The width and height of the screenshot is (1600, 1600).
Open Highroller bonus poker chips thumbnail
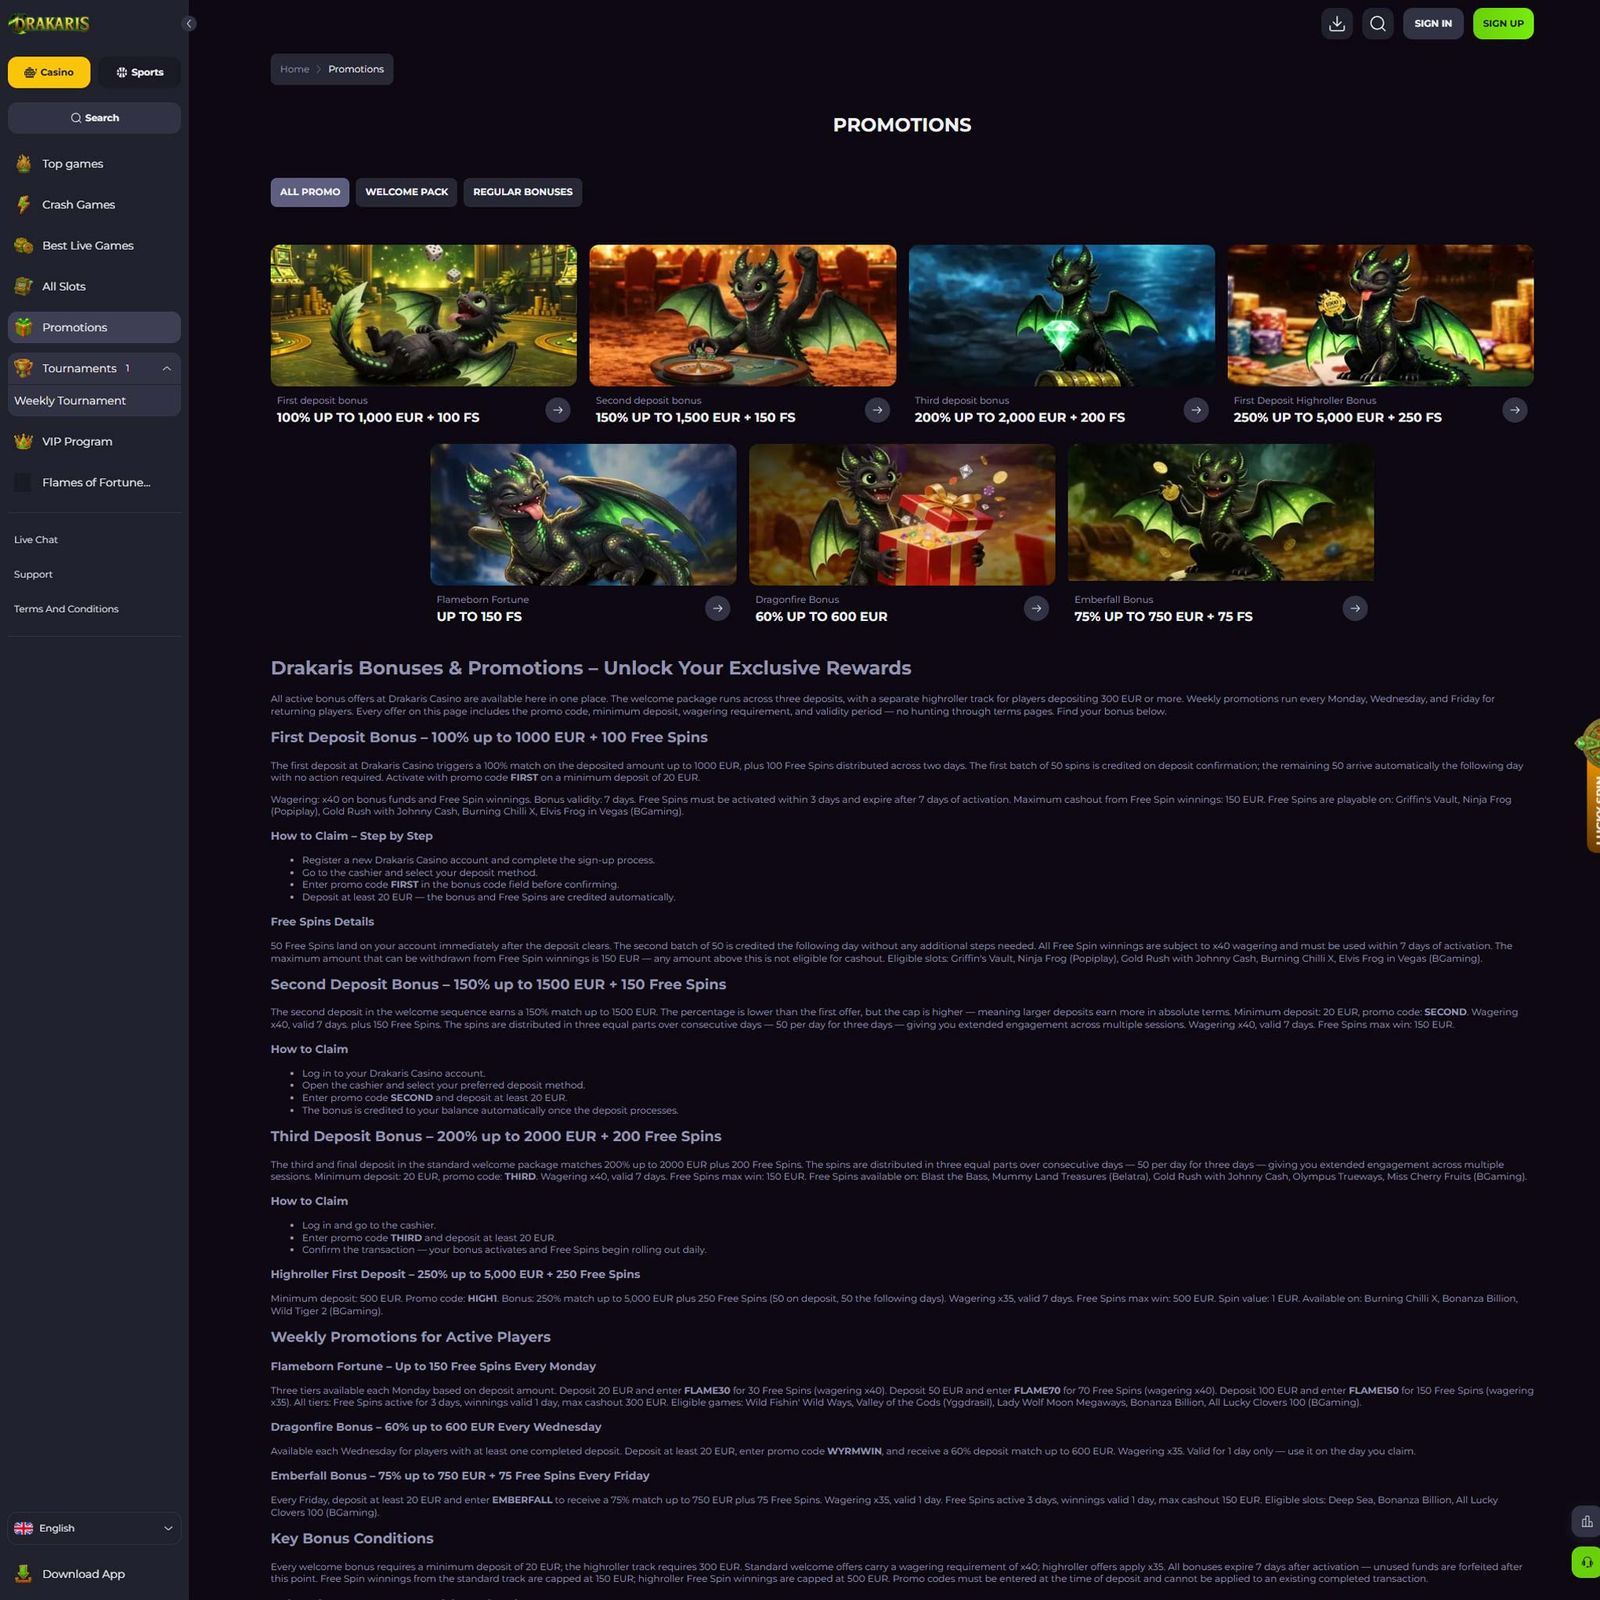[1381, 316]
